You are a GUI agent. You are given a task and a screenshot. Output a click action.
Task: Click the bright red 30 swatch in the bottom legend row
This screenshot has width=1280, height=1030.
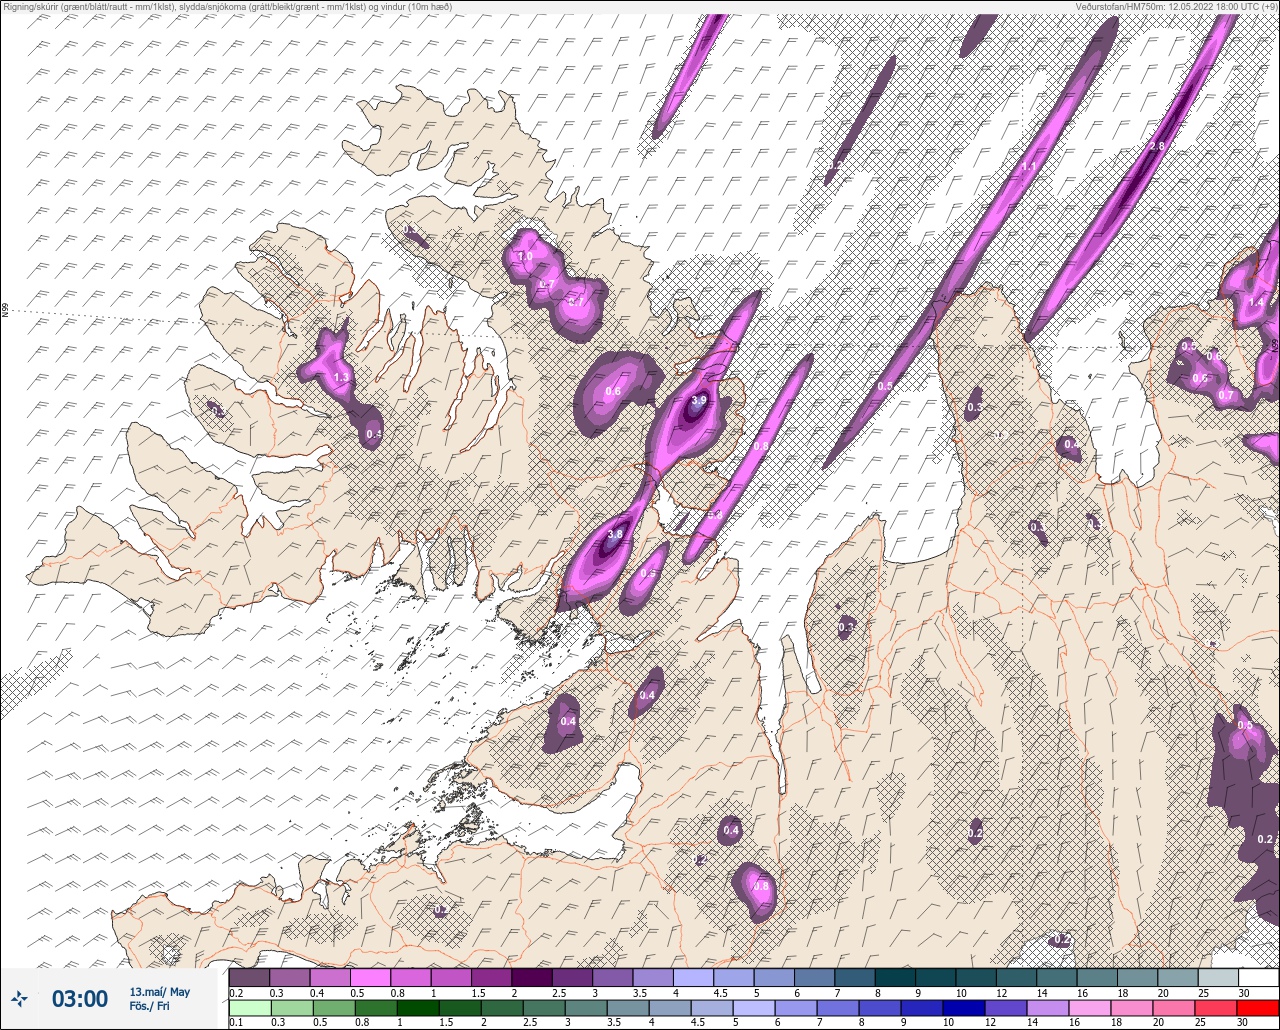[x=1258, y=1007]
